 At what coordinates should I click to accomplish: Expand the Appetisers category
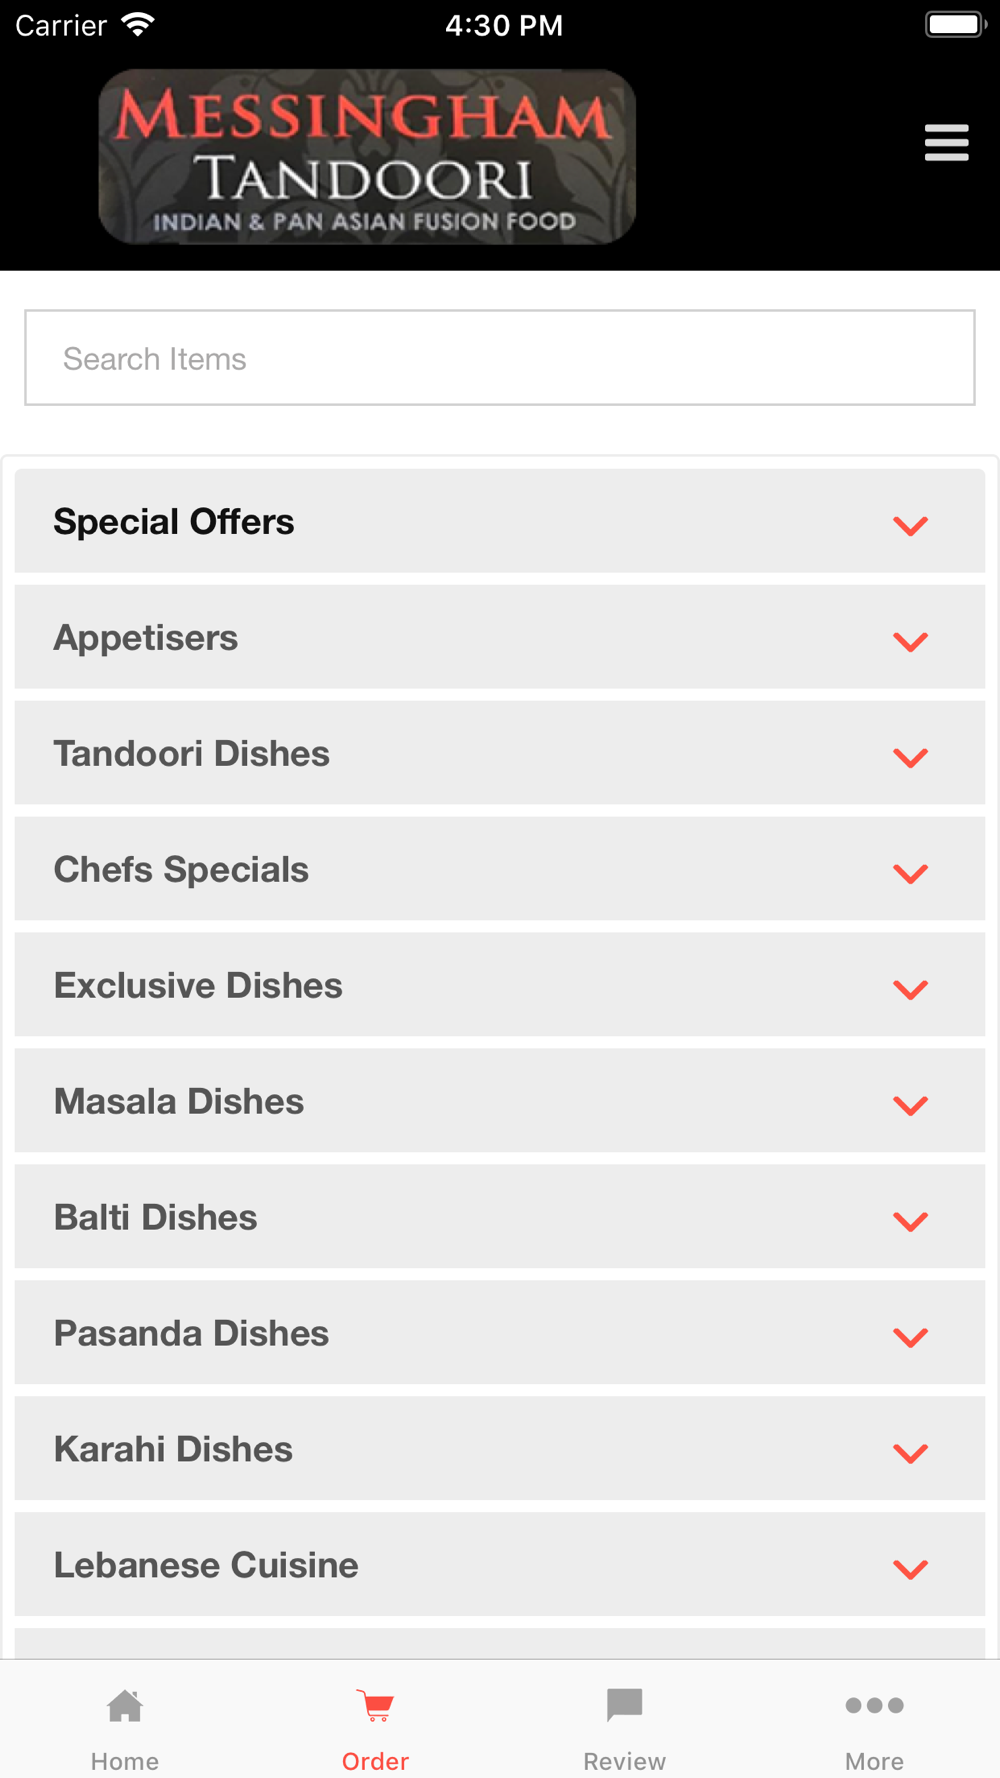(500, 638)
